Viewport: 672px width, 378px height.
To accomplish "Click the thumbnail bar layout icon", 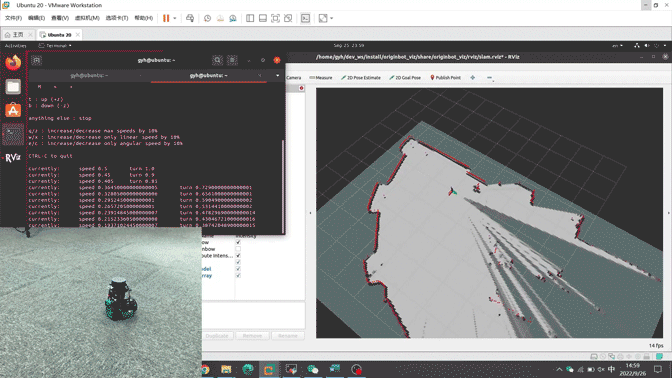I will 263,18.
